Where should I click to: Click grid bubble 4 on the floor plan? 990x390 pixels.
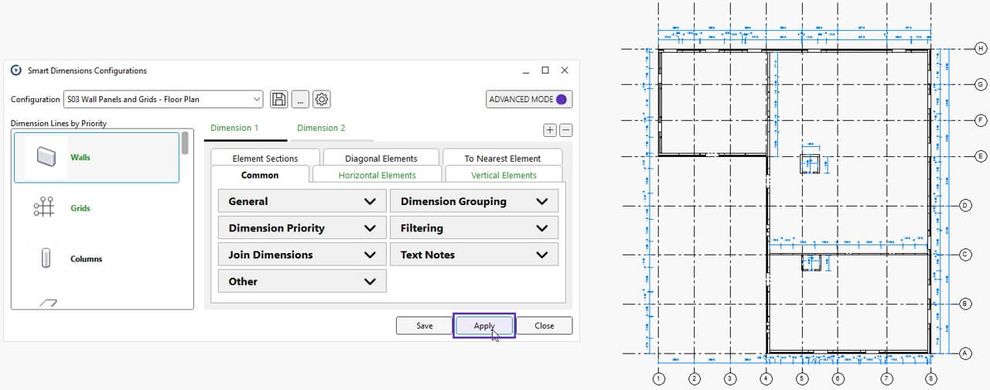[x=766, y=379]
